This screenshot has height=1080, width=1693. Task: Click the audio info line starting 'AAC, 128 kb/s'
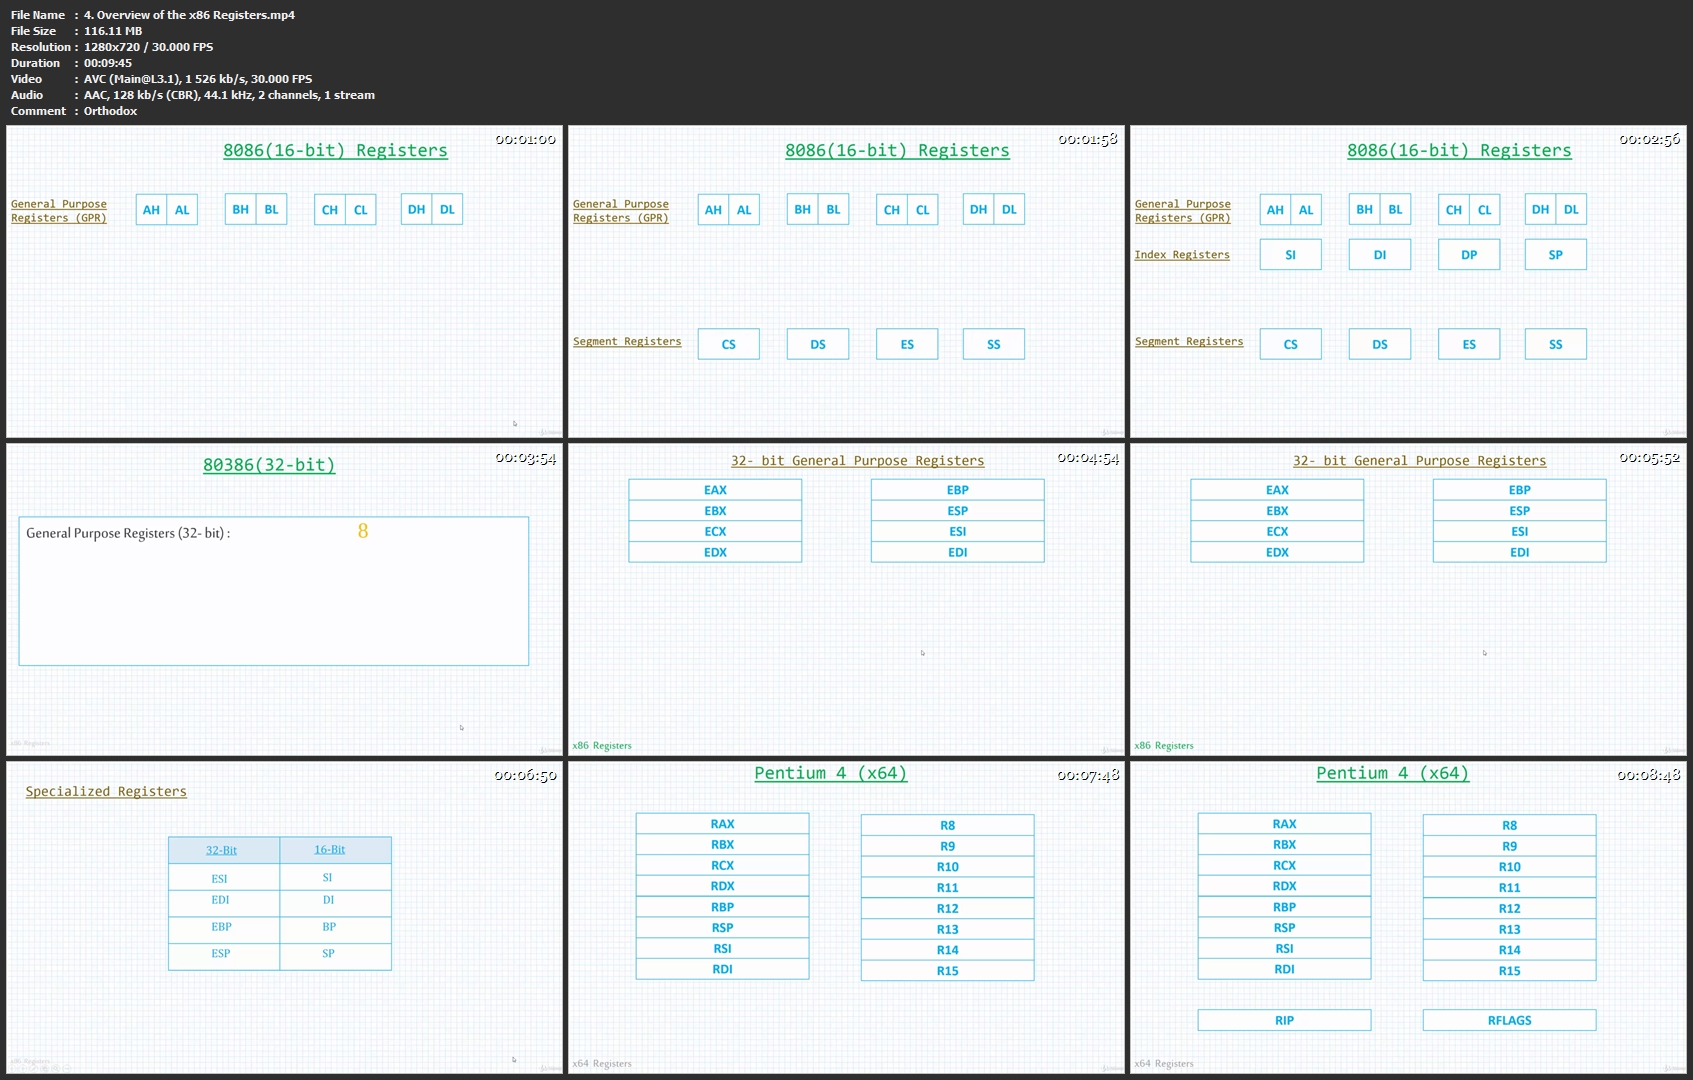tap(229, 95)
